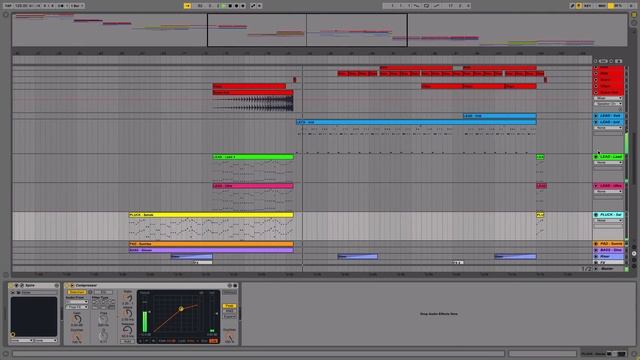Toggle Info View icon at bottom left
Image resolution: width=640 pixels, height=360 pixels.
(5, 353)
